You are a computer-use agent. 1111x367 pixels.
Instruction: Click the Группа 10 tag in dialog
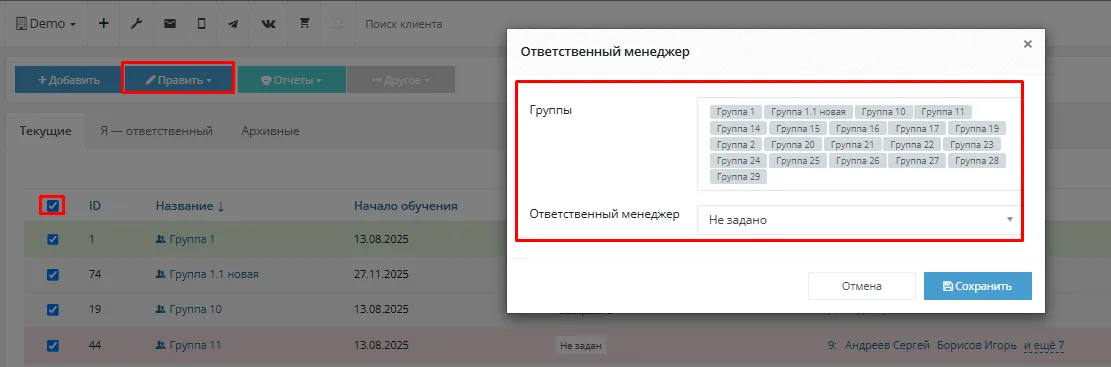[x=883, y=112]
